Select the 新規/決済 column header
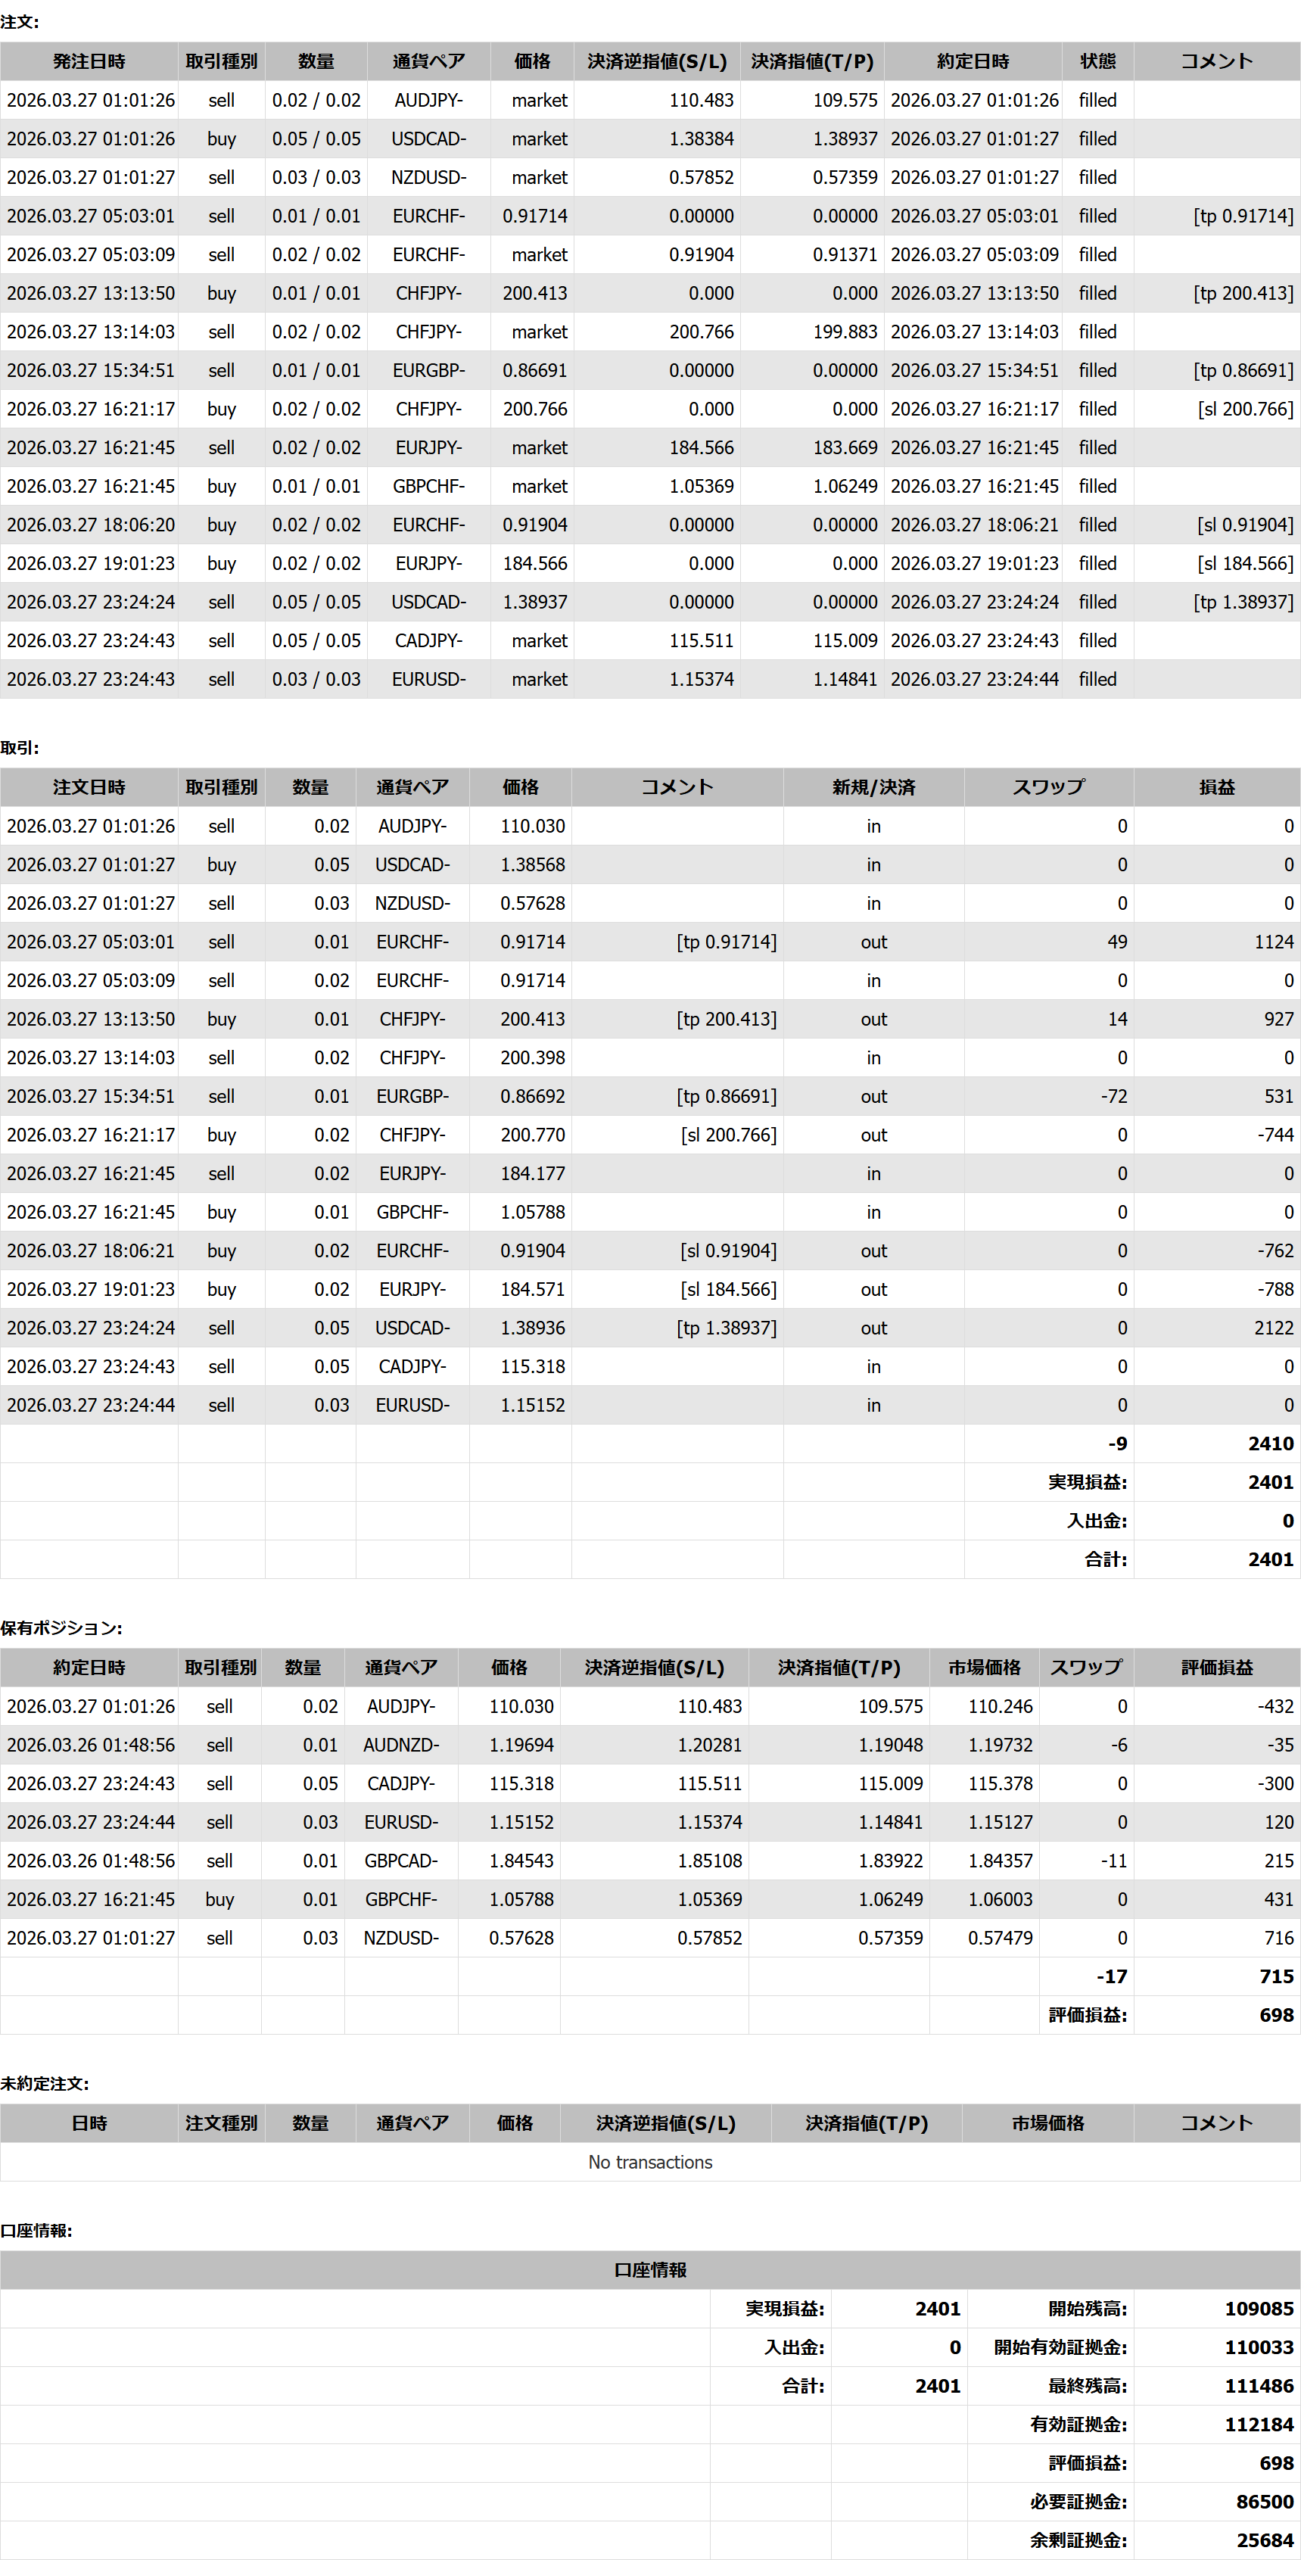This screenshot has height=2560, width=1301. point(873,787)
